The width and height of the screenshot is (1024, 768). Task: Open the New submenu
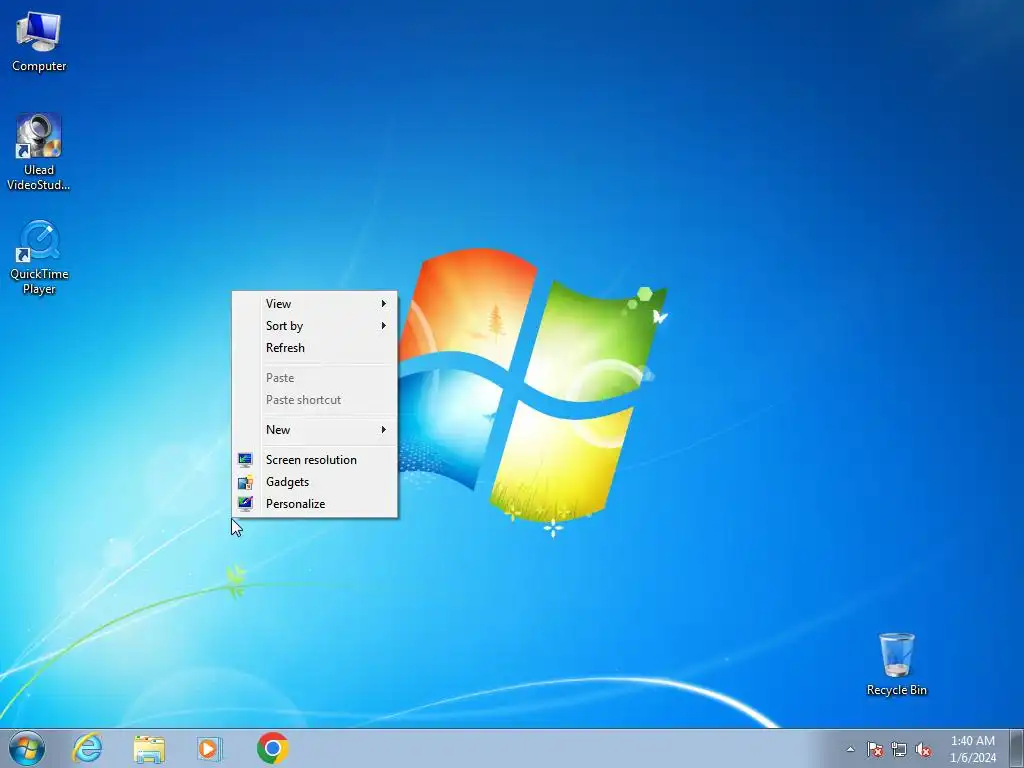click(314, 430)
